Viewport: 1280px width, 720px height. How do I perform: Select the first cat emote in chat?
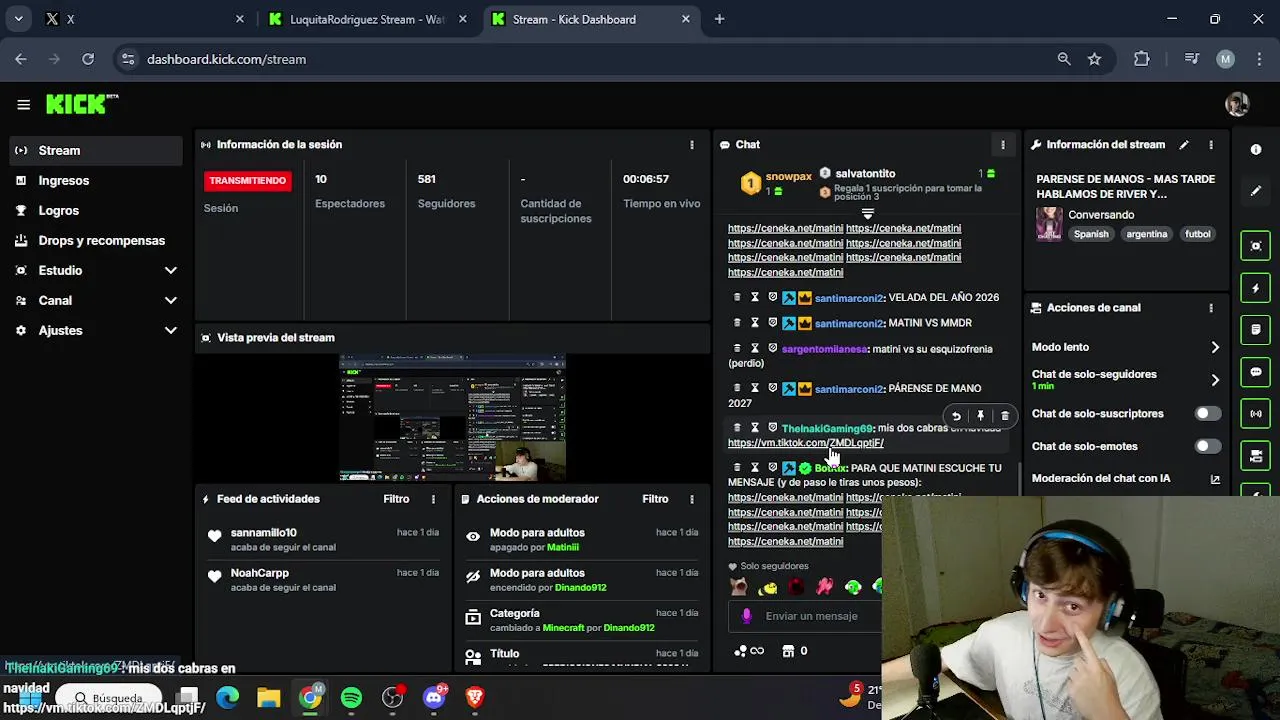pos(739,587)
